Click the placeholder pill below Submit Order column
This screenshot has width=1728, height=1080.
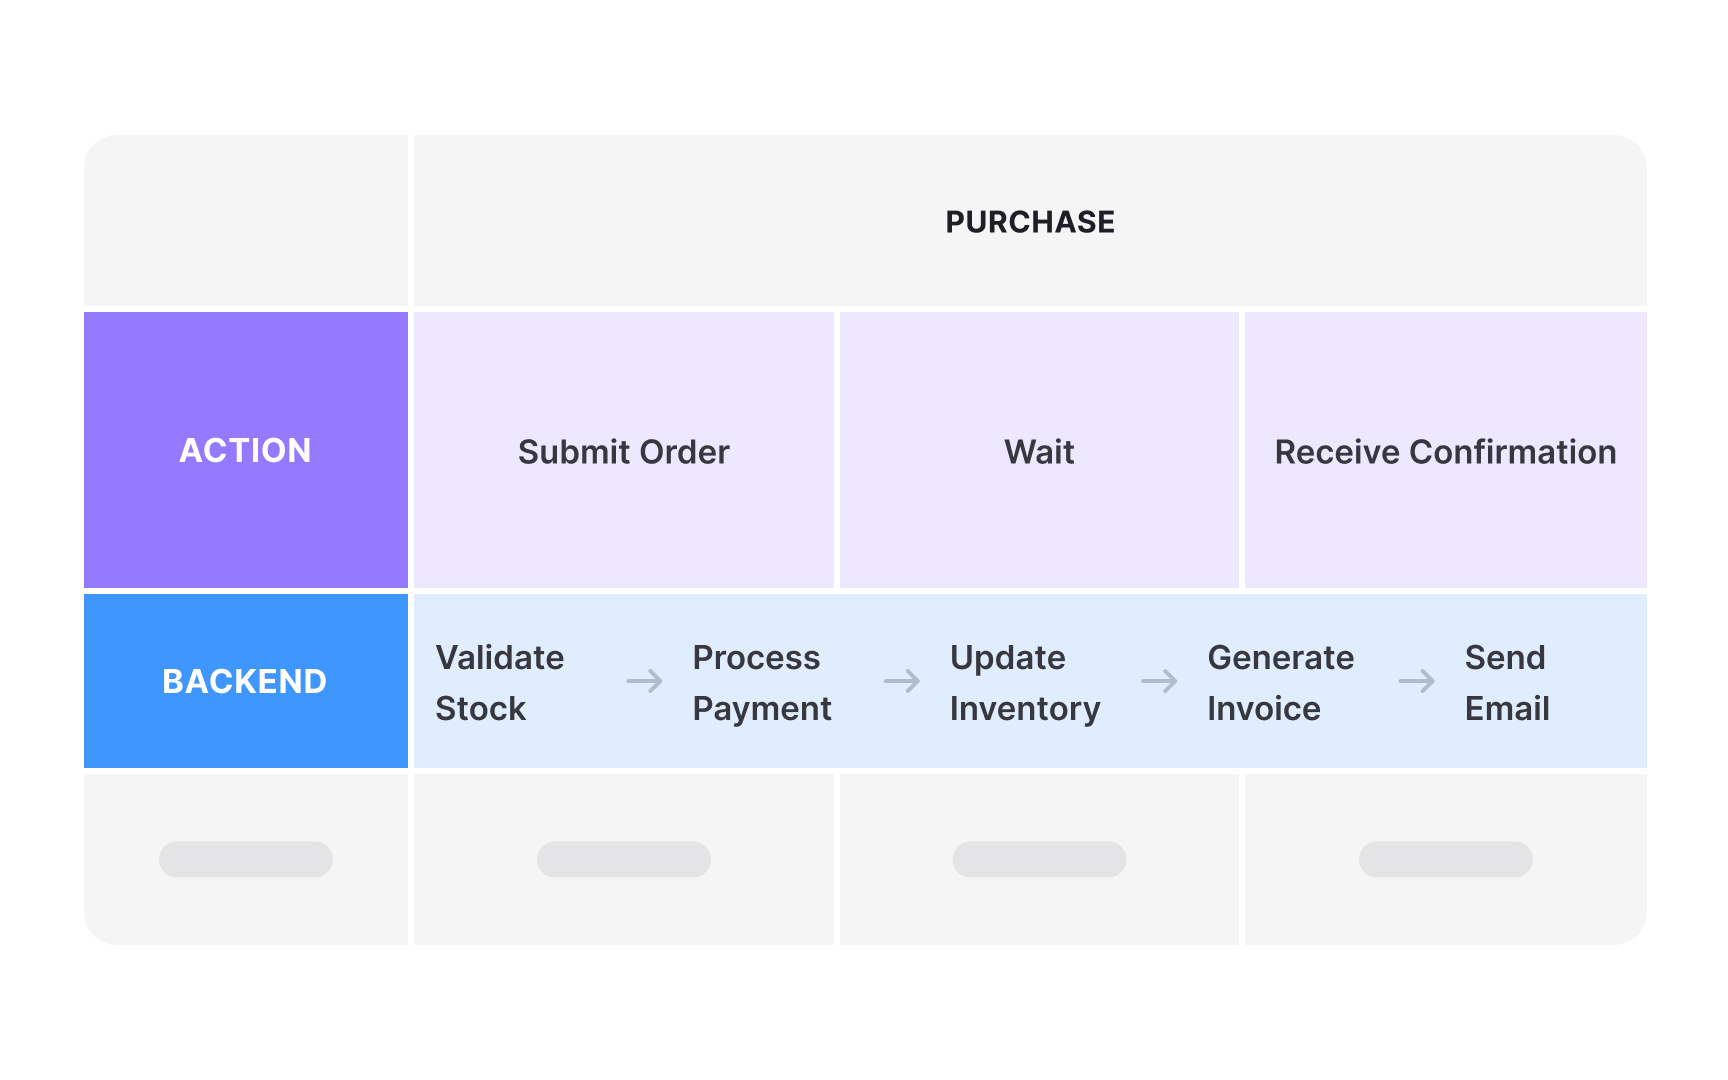click(x=624, y=859)
